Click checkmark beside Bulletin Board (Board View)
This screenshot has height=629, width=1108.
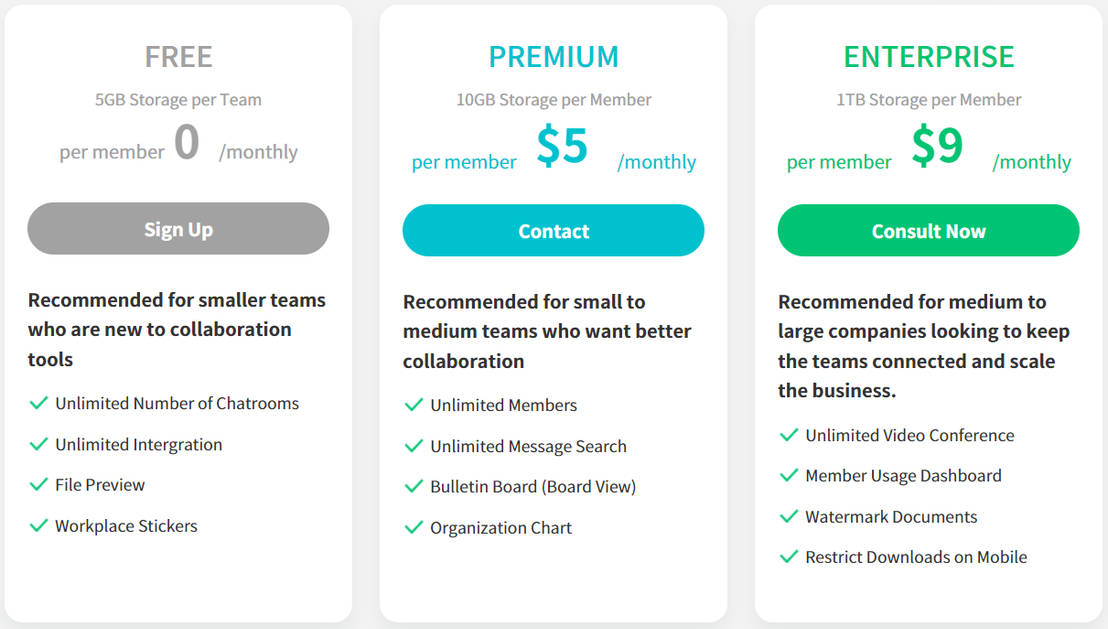(x=414, y=487)
